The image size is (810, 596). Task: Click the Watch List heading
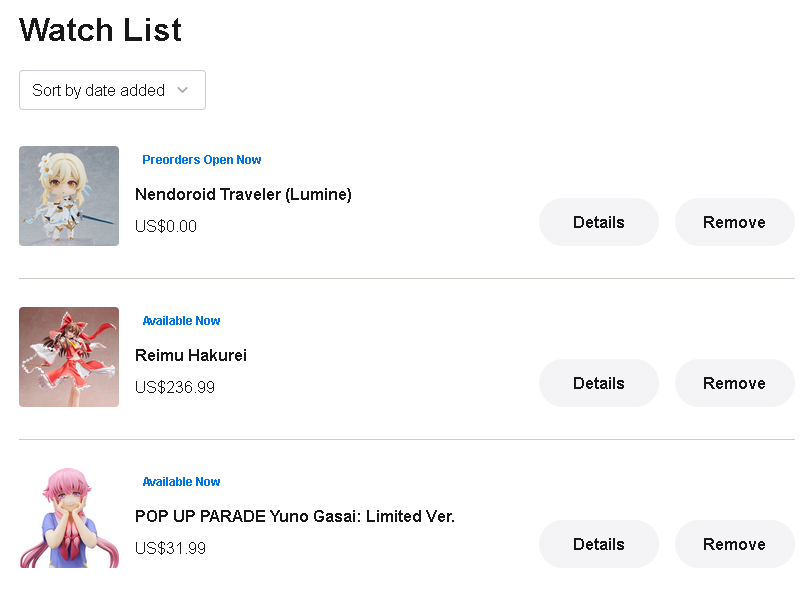click(x=100, y=30)
